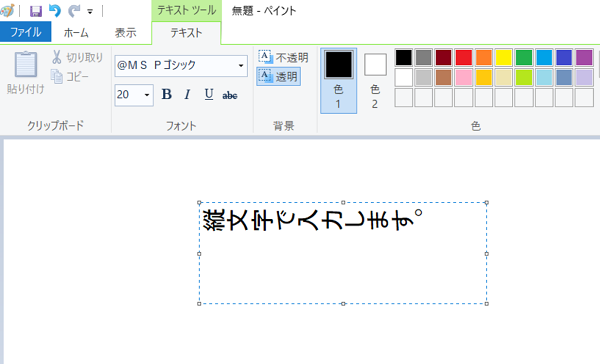Viewport: 600px width, 364px height.
Task: Pick the dark gray color swatch
Action: pos(424,57)
